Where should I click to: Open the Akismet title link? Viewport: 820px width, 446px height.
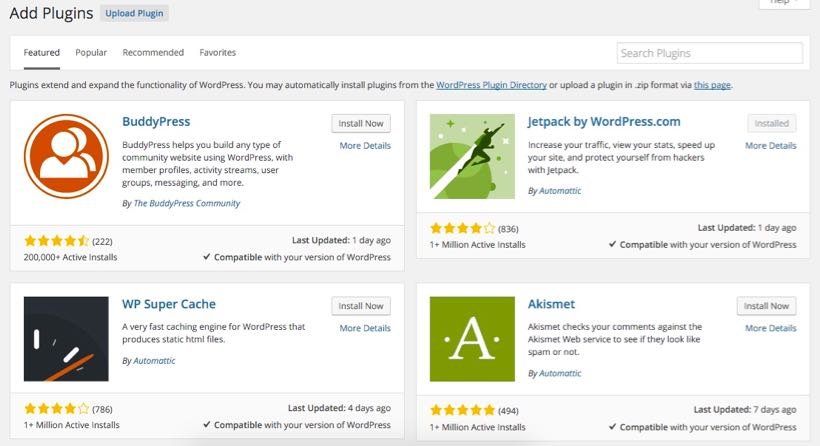(551, 304)
